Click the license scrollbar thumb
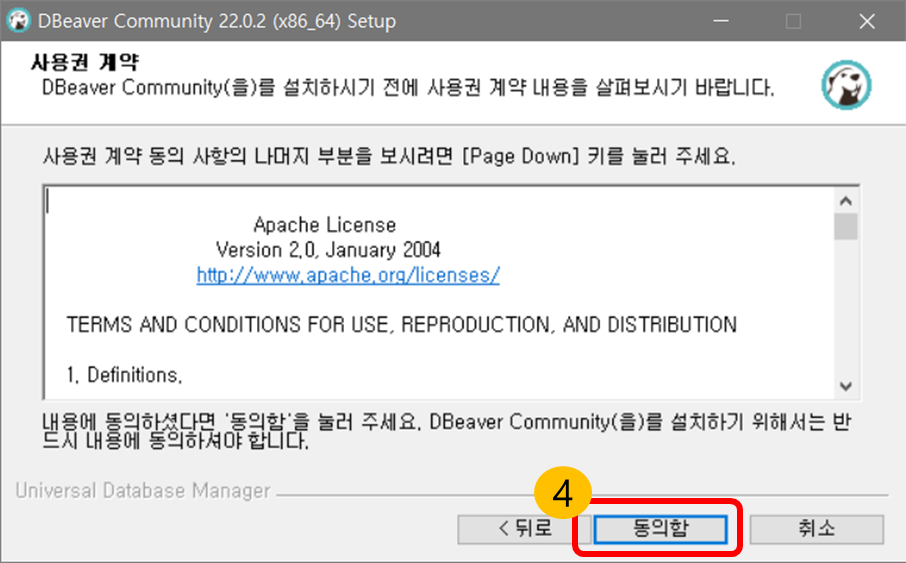This screenshot has width=906, height=563. pyautogui.click(x=846, y=226)
